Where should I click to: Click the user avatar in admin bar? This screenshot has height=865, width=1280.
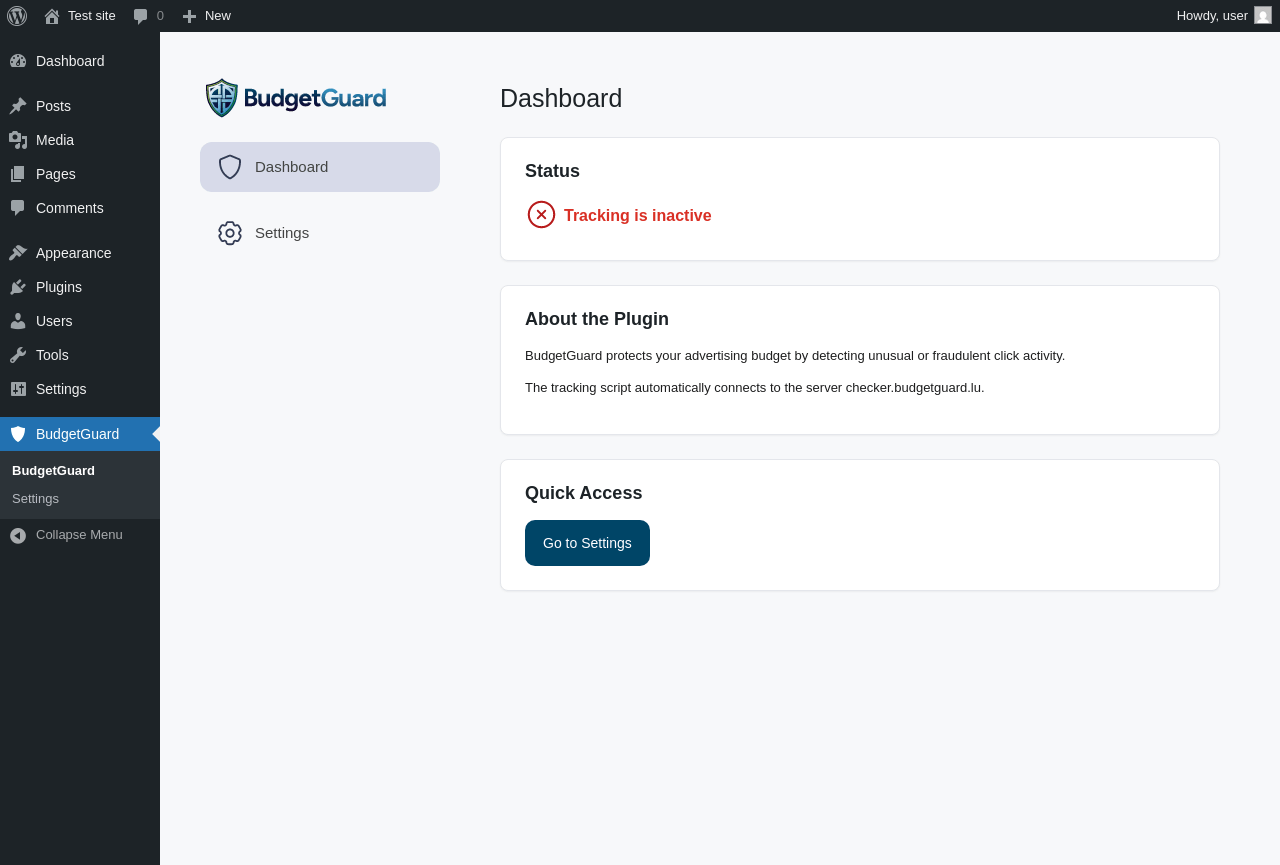point(1263,15)
